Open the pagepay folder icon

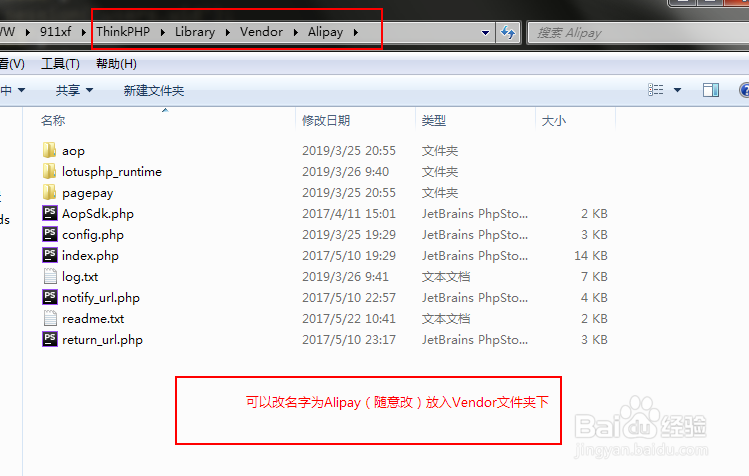point(49,192)
